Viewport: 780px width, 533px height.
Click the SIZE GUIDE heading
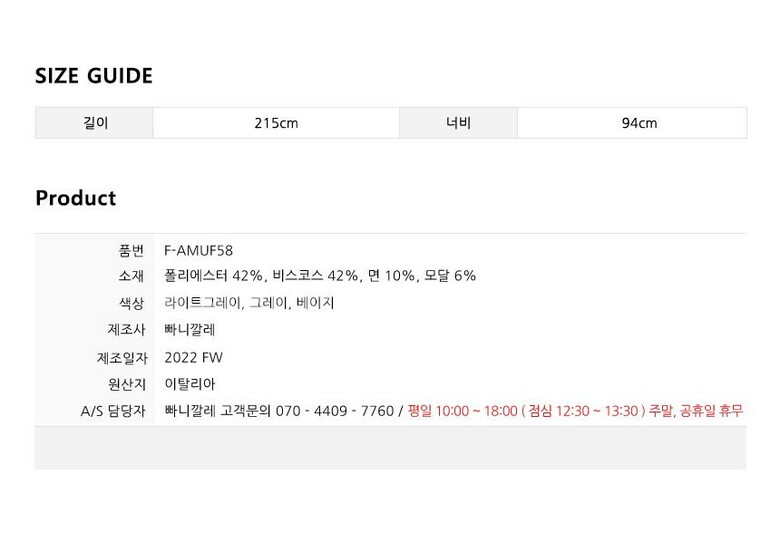click(94, 76)
